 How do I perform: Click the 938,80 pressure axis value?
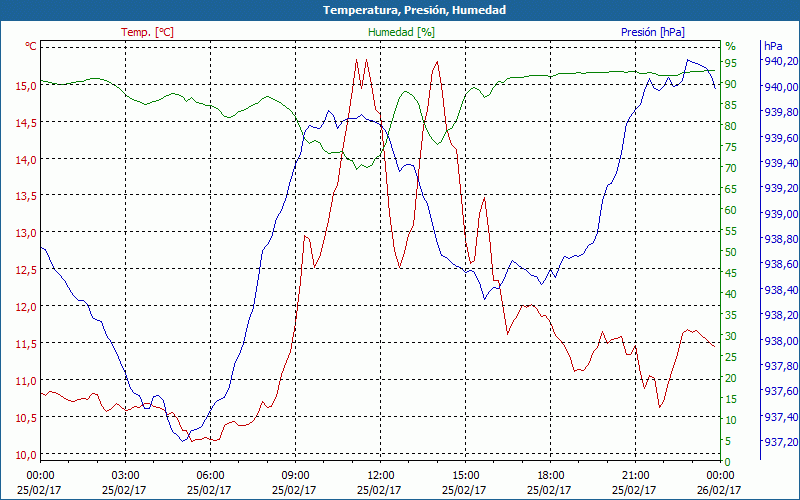click(x=779, y=239)
